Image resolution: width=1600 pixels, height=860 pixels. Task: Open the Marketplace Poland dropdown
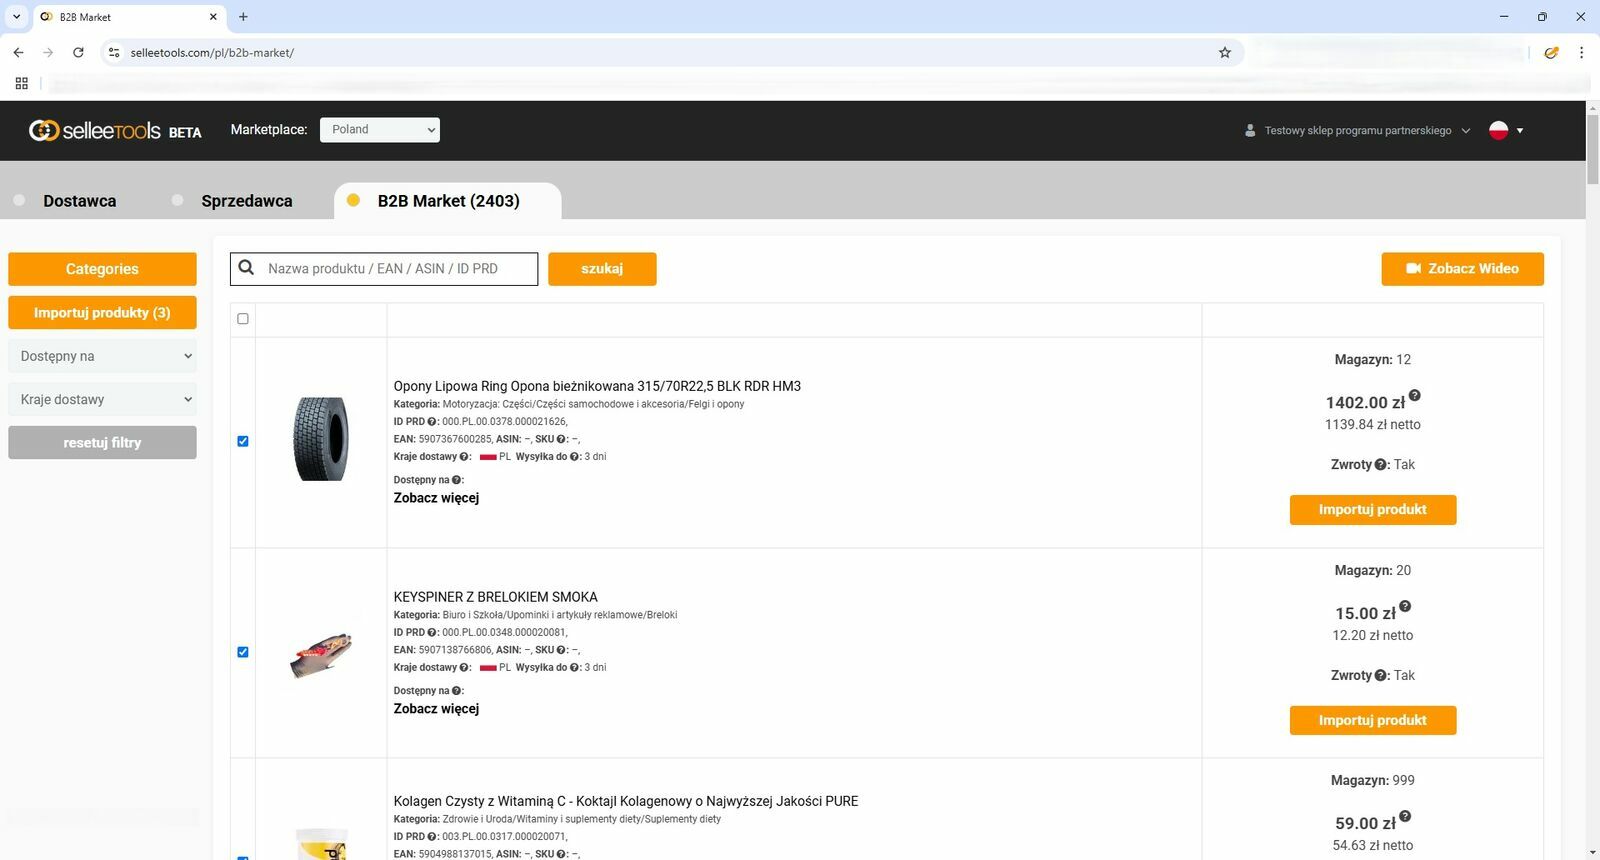point(379,130)
